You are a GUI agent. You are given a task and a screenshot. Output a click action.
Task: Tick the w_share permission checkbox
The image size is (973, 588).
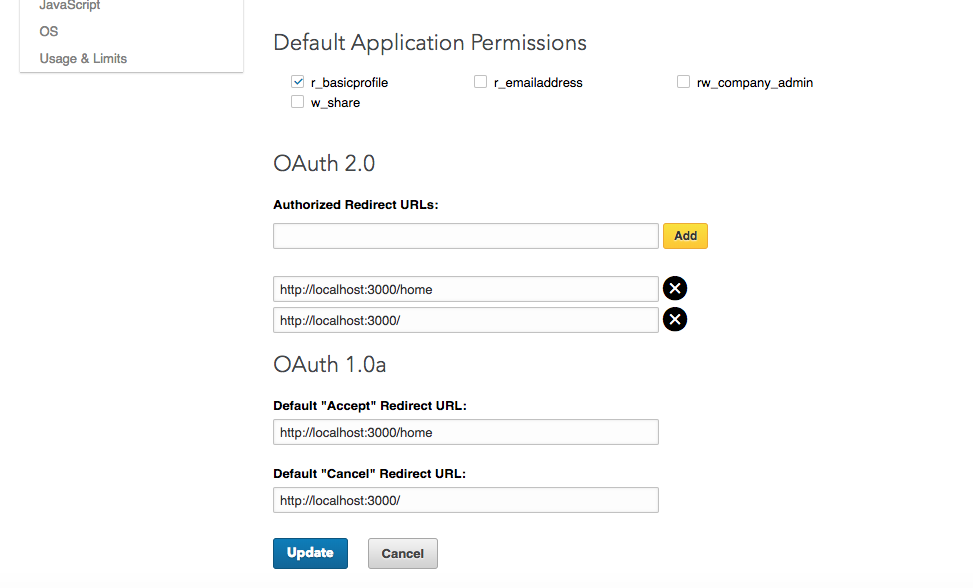click(x=298, y=102)
